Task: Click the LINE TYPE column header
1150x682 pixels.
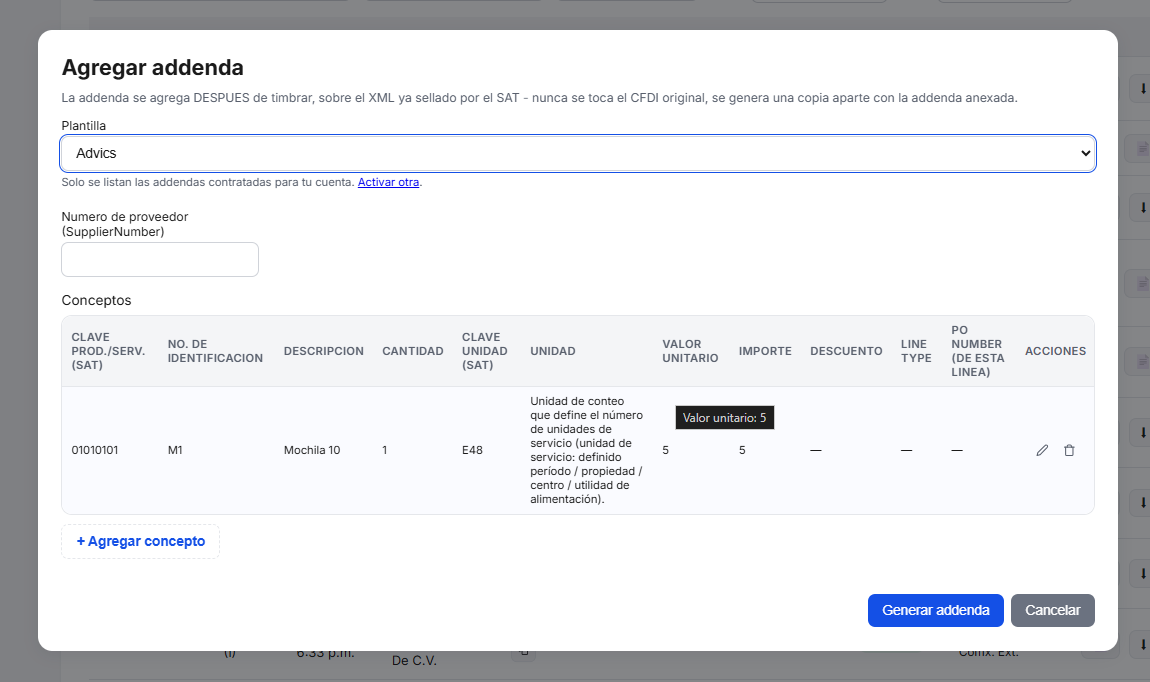Action: pyautogui.click(x=917, y=351)
